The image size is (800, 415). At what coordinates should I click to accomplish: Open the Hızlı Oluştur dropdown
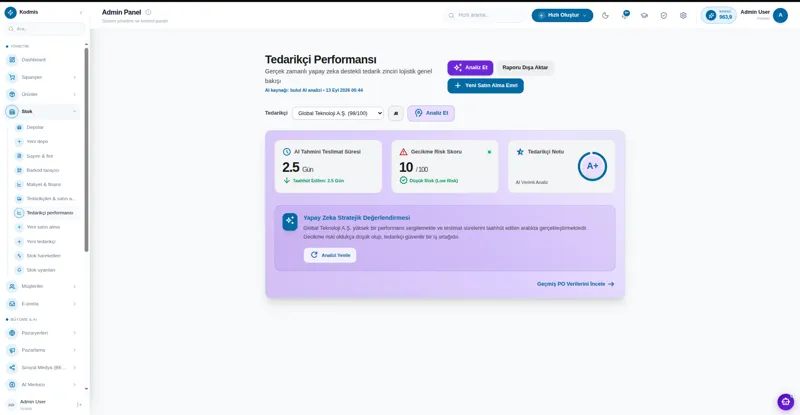(562, 15)
